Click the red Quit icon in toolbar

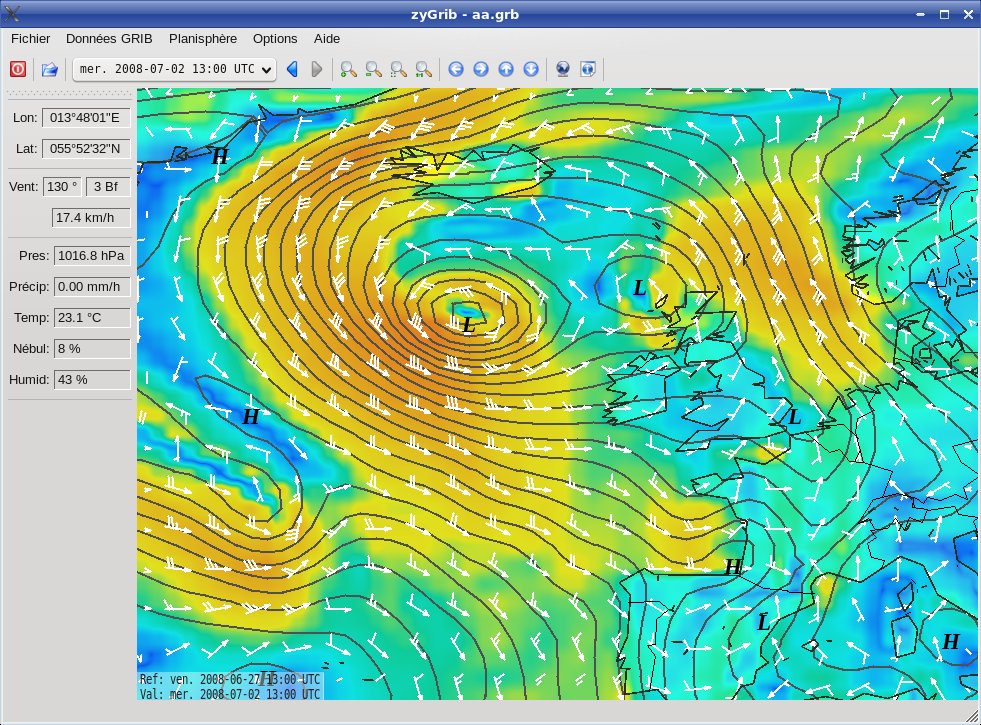18,69
